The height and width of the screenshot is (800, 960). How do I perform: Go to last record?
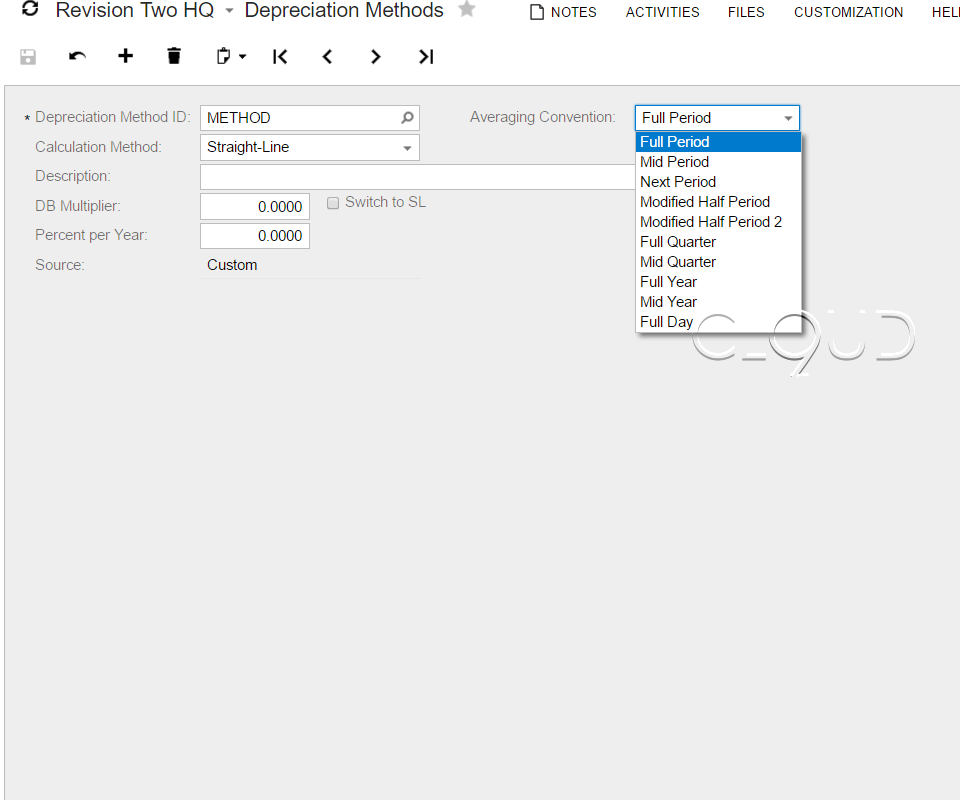pyautogui.click(x=426, y=57)
